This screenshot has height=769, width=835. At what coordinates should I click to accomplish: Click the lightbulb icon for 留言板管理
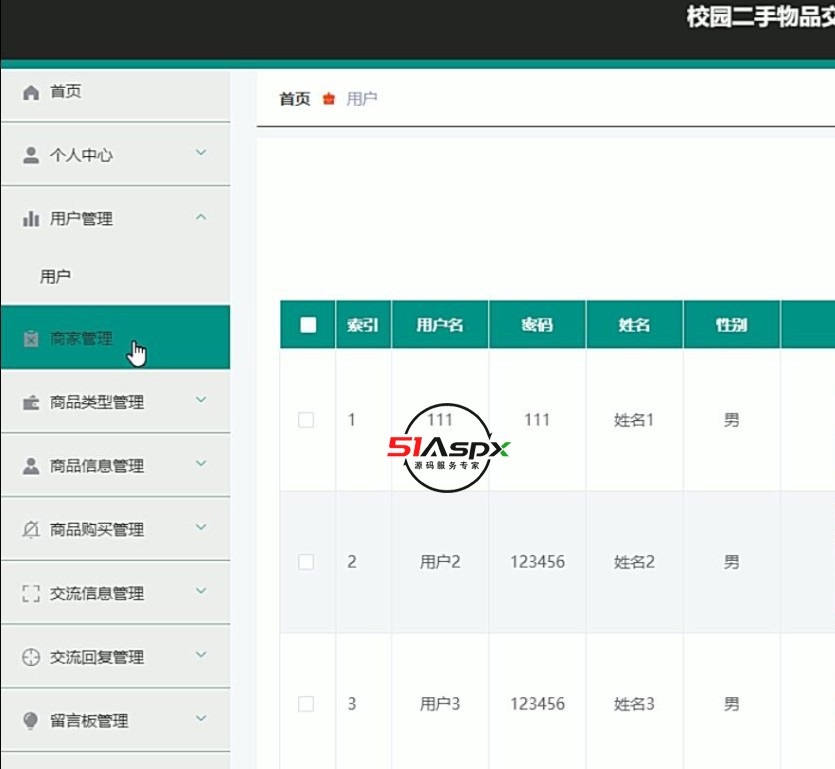pyautogui.click(x=31, y=721)
